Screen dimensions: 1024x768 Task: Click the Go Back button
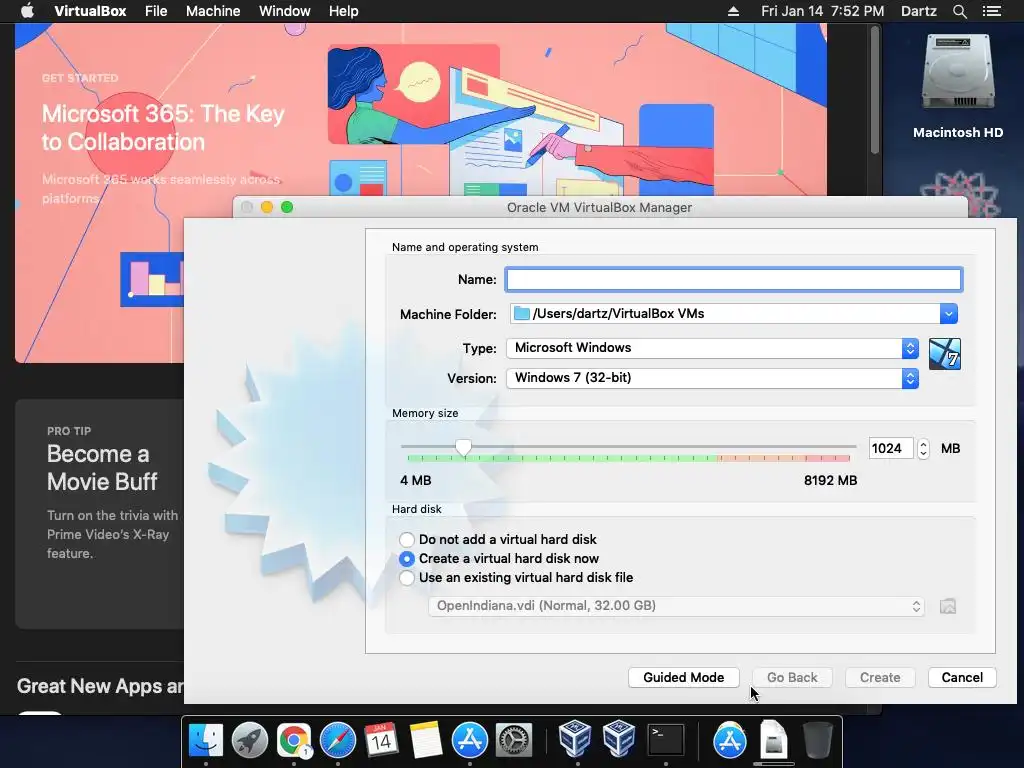792,678
